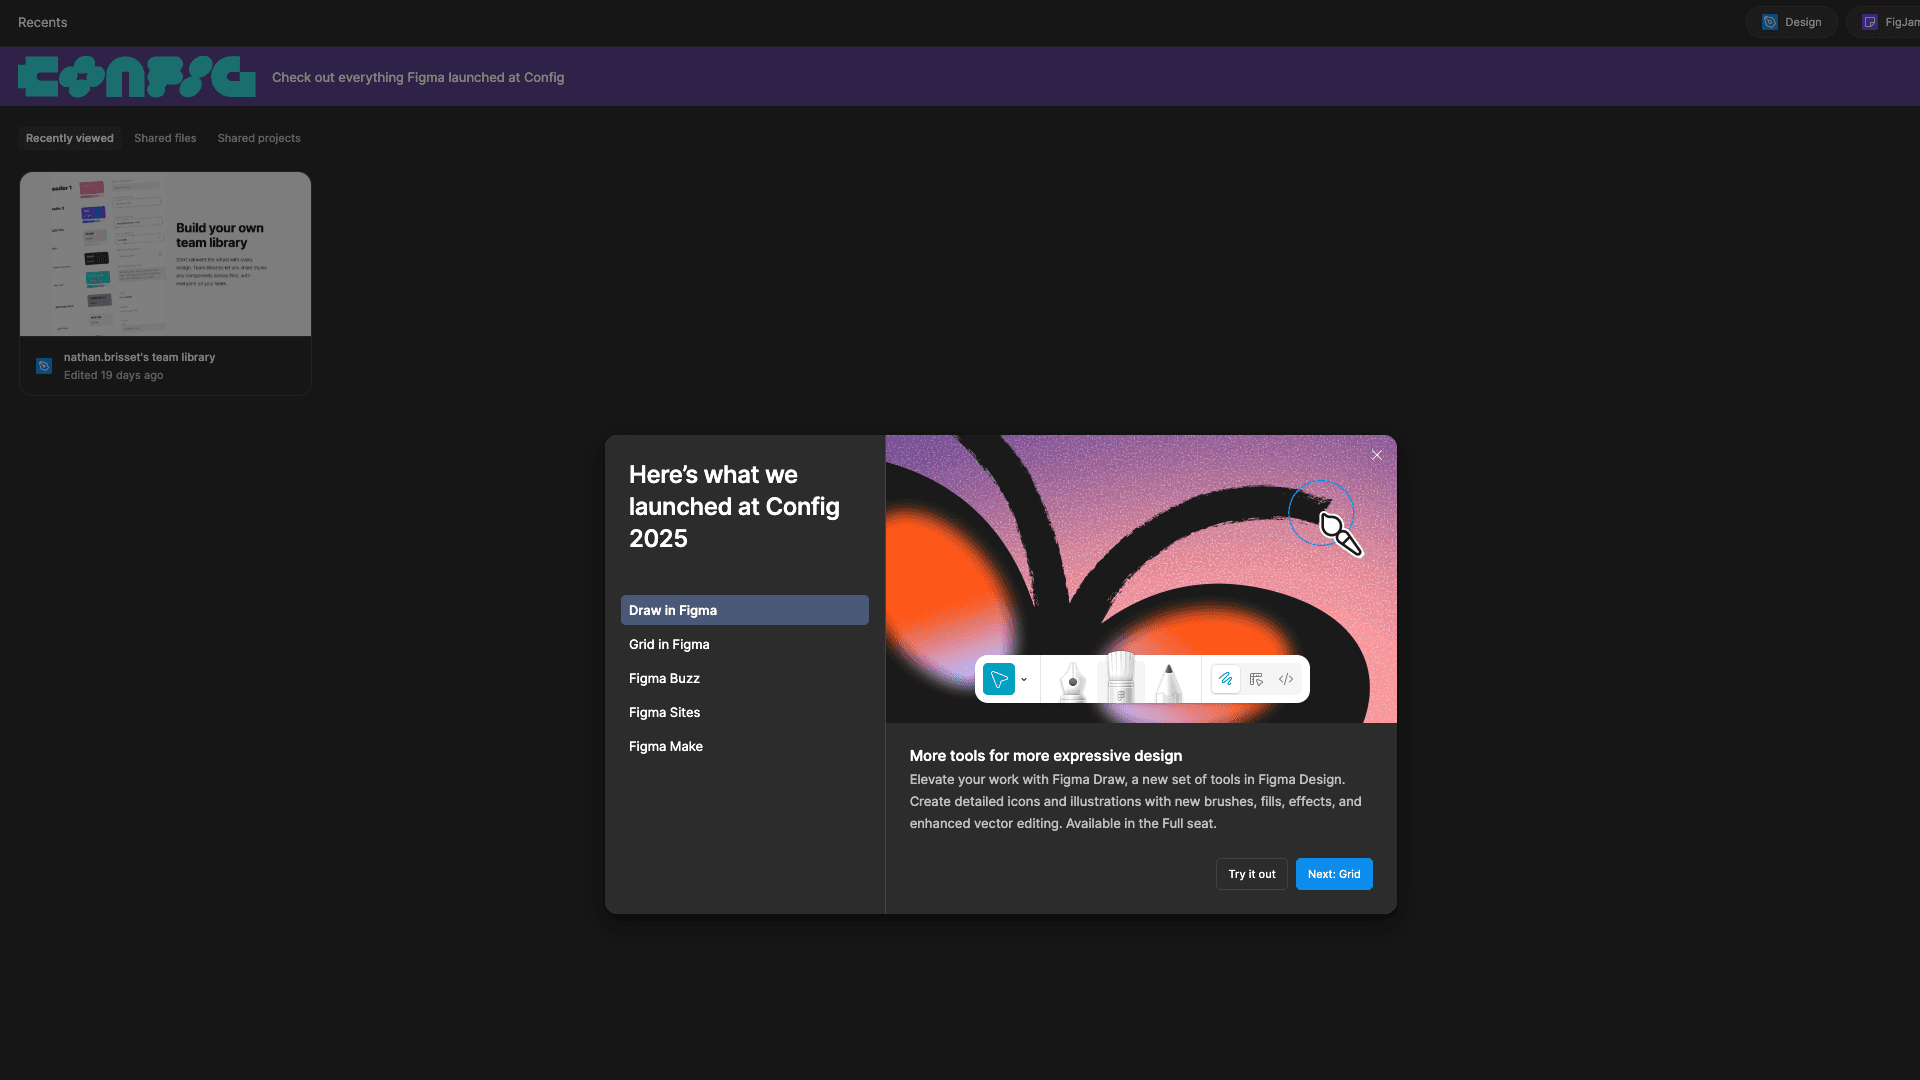The width and height of the screenshot is (1920, 1080).
Task: Click the pen nib tool illustration
Action: click(1072, 681)
